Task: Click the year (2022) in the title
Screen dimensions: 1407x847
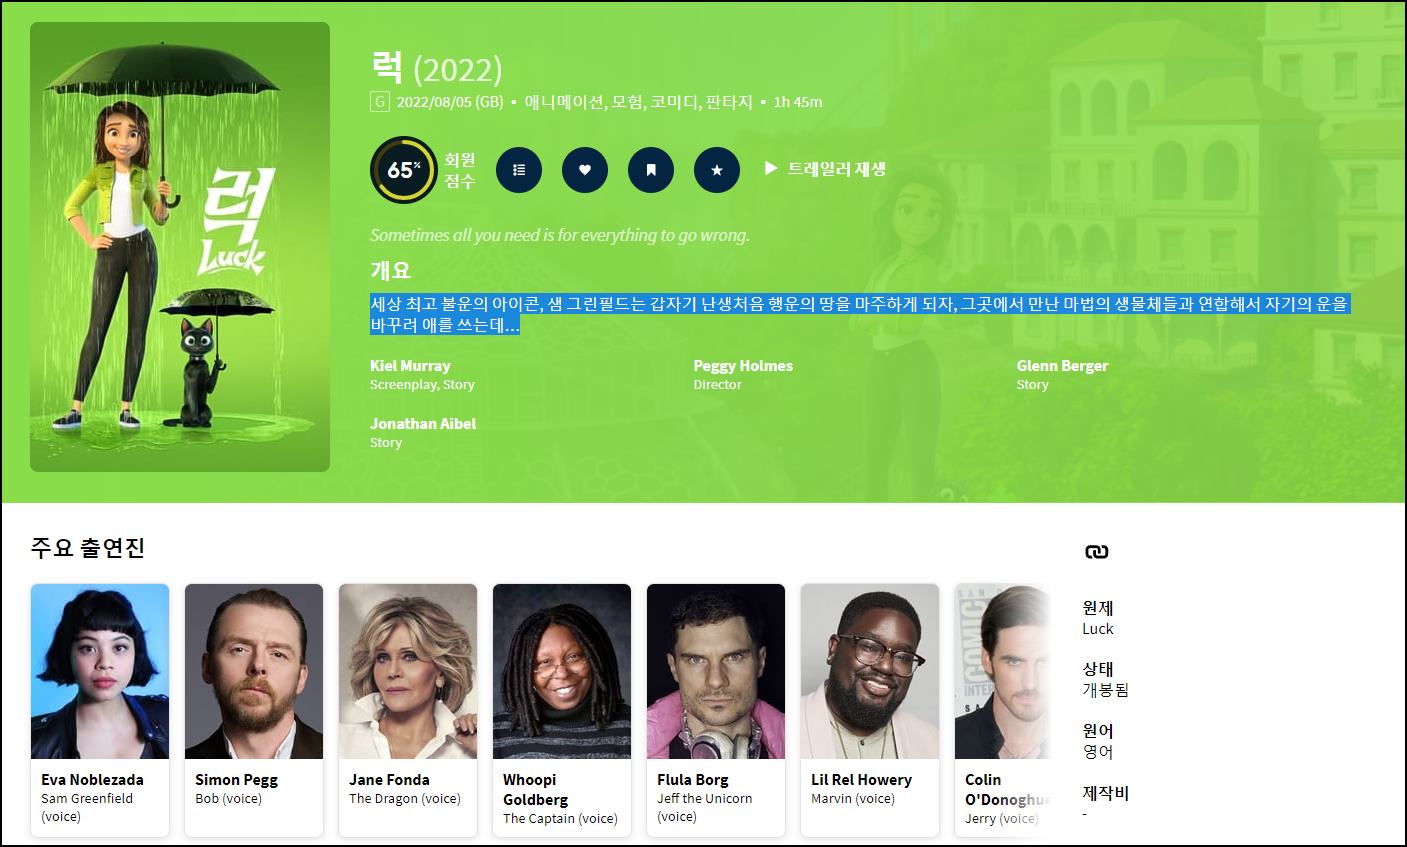Action: [x=457, y=70]
